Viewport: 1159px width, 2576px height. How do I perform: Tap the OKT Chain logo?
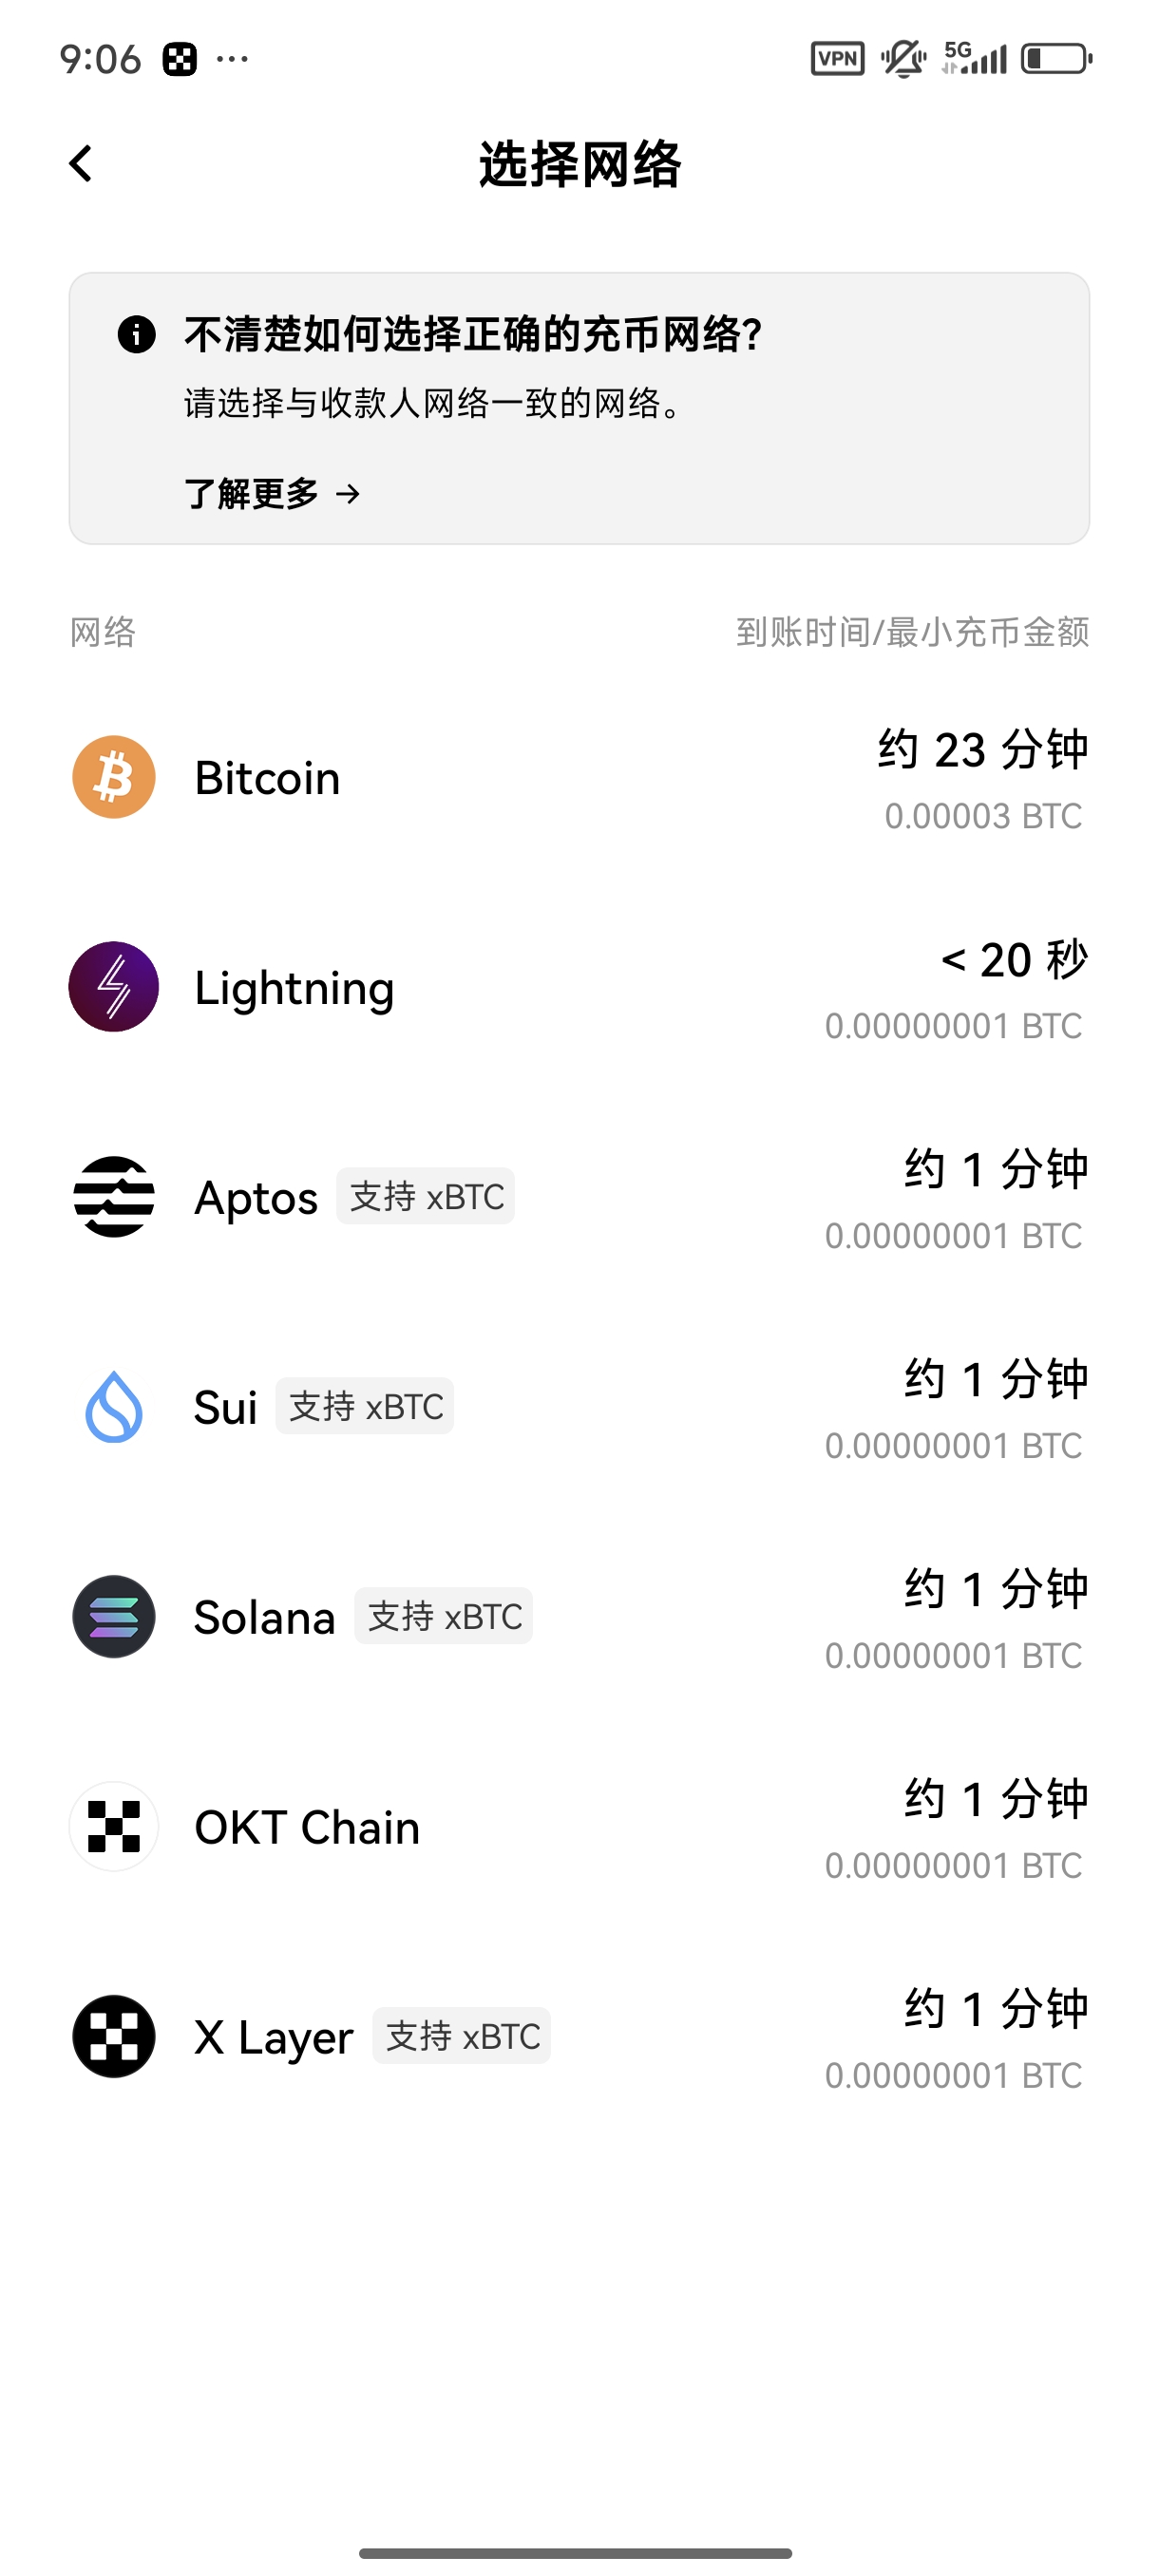coord(114,1827)
